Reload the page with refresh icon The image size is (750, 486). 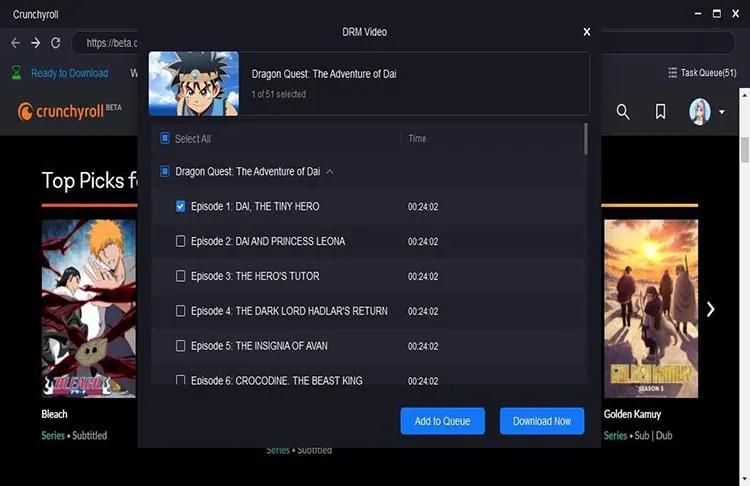point(56,43)
